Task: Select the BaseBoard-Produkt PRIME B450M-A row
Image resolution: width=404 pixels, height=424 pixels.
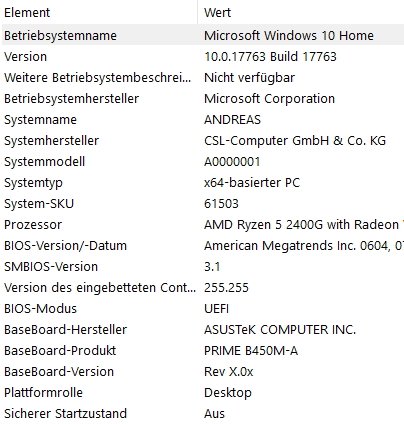Action: (203, 350)
